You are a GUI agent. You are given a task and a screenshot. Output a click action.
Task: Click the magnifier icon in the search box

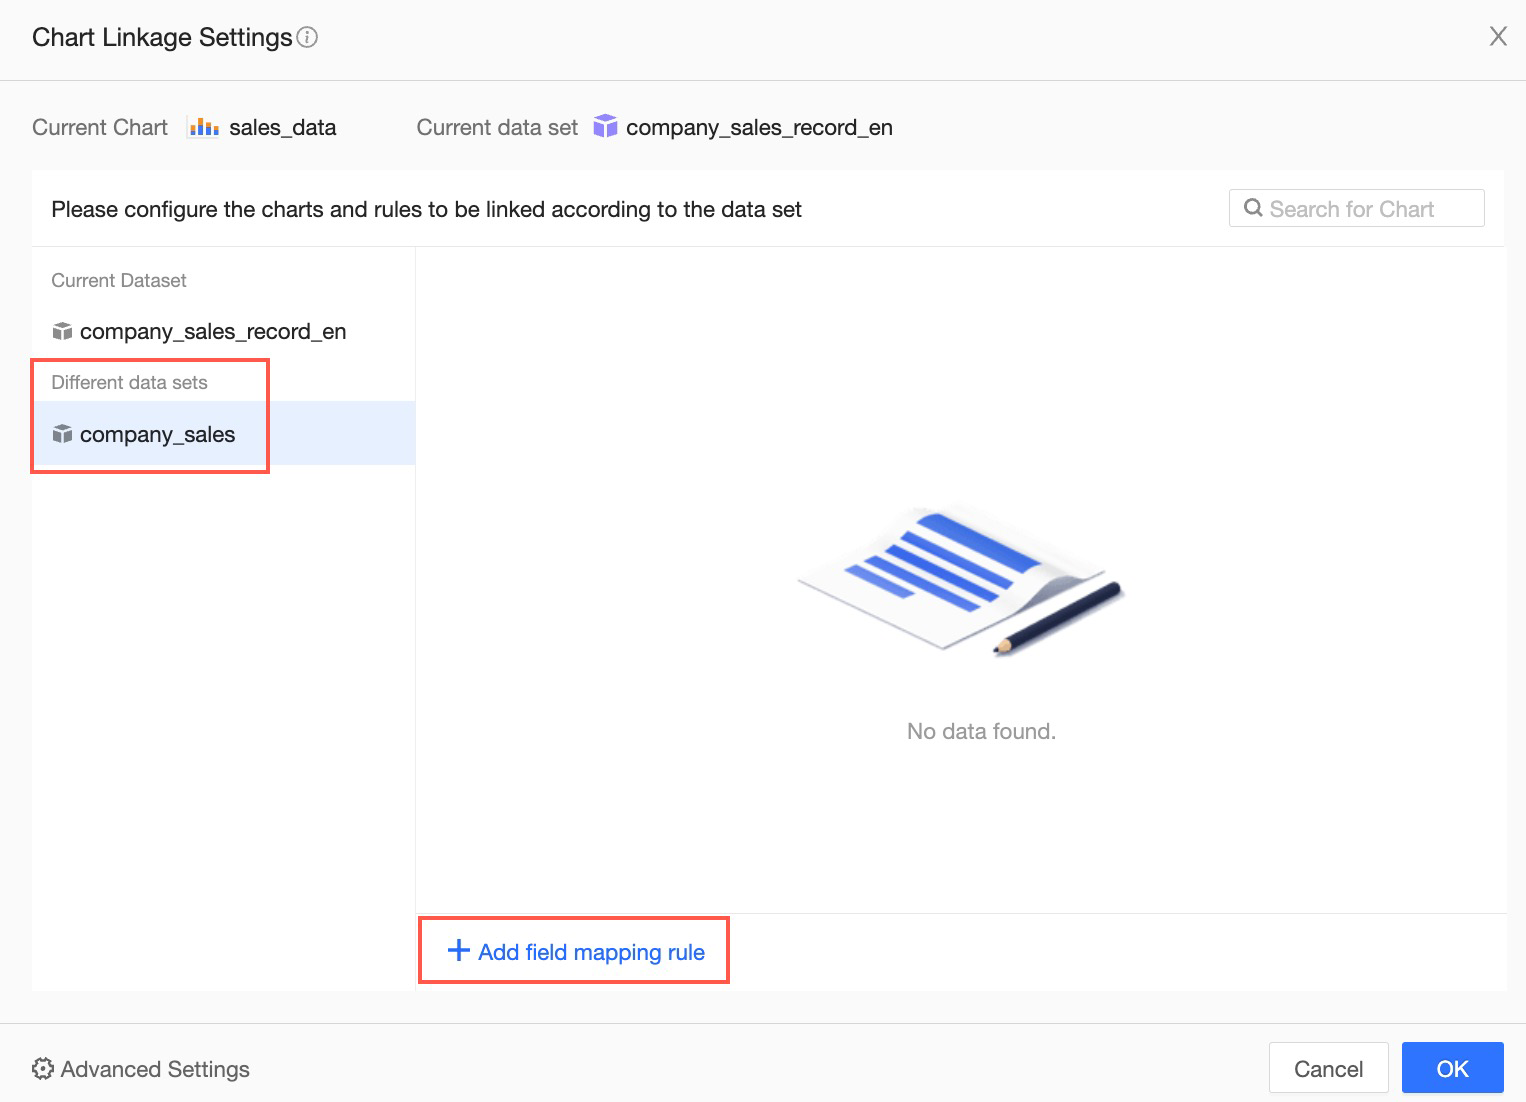click(x=1252, y=208)
